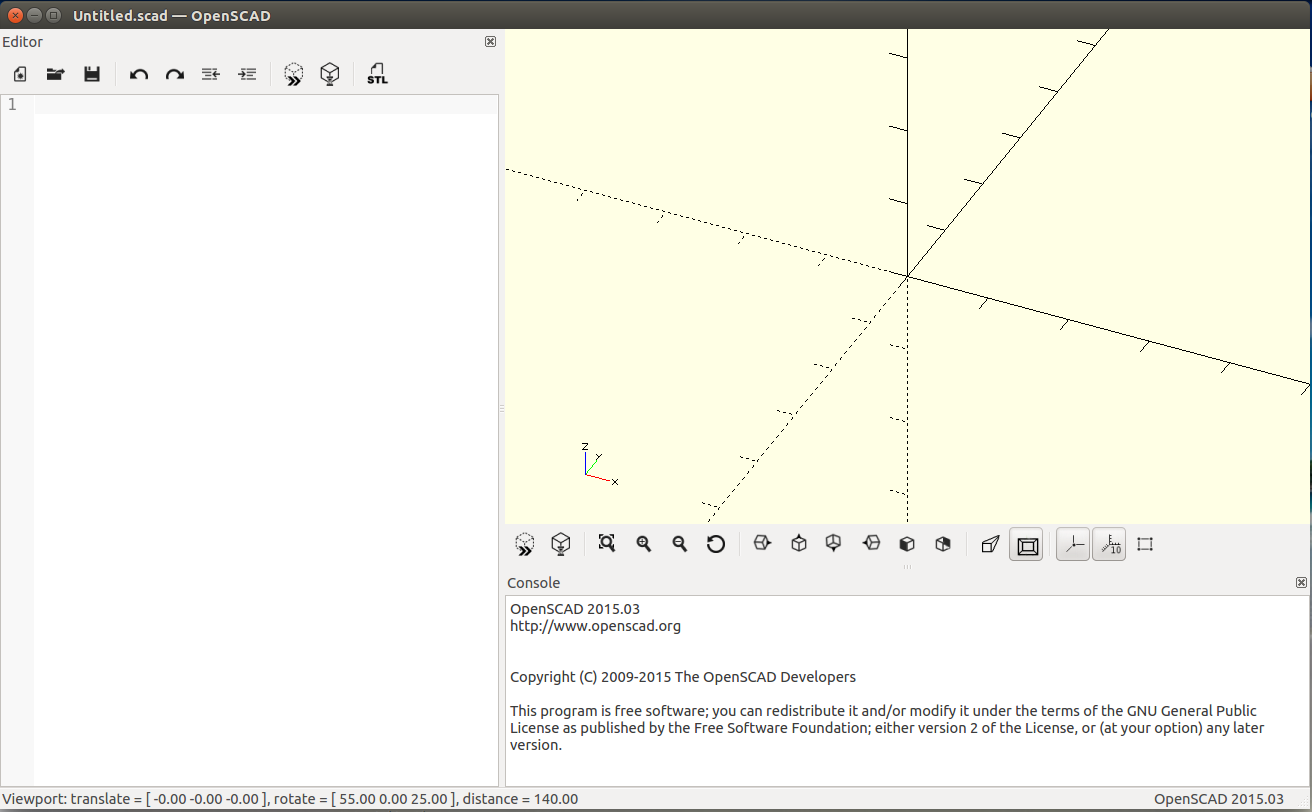
Task: Switch to Perspective projection
Action: [x=990, y=544]
